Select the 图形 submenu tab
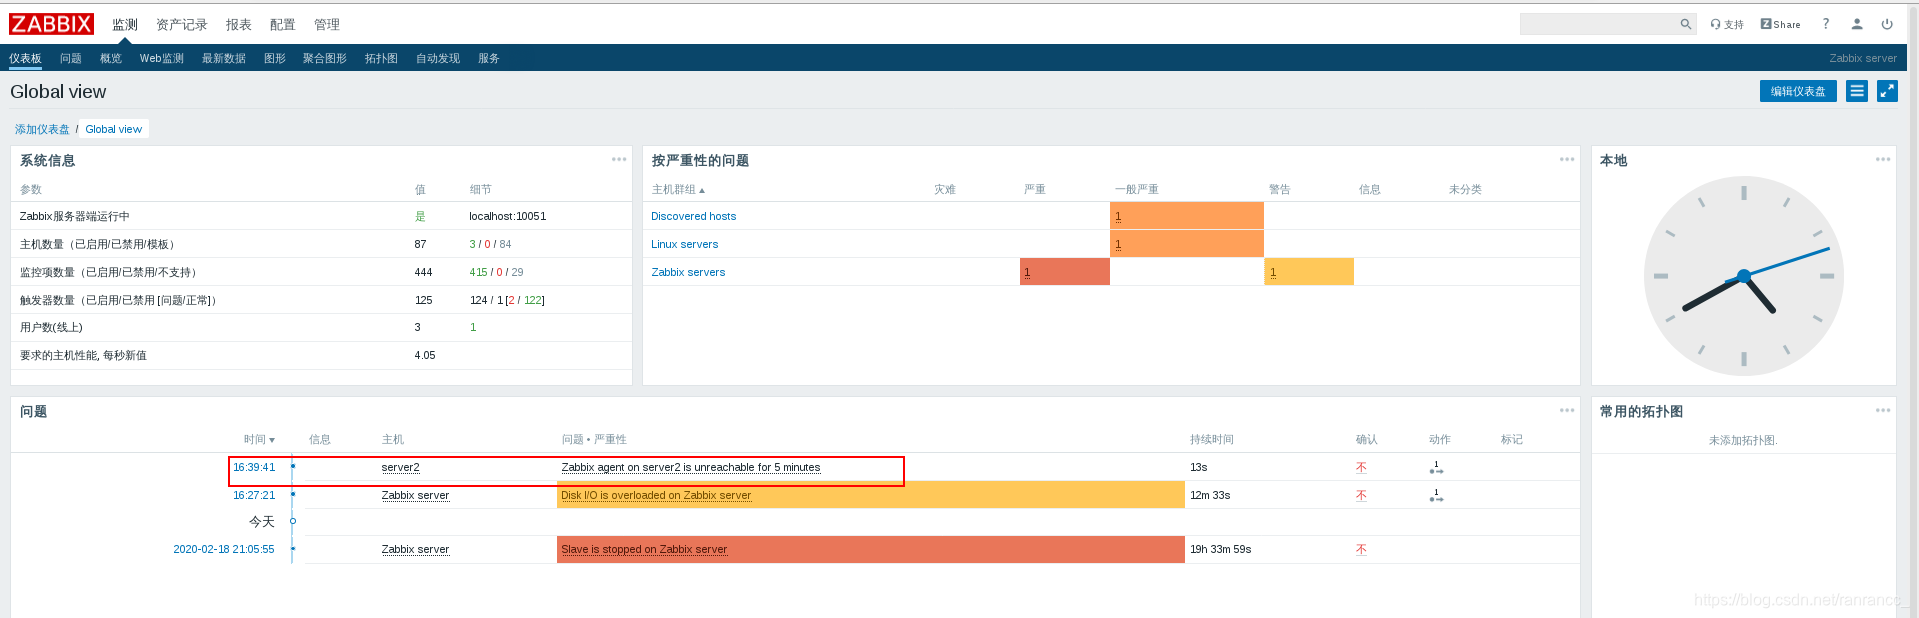The width and height of the screenshot is (1919, 618). coord(275,58)
